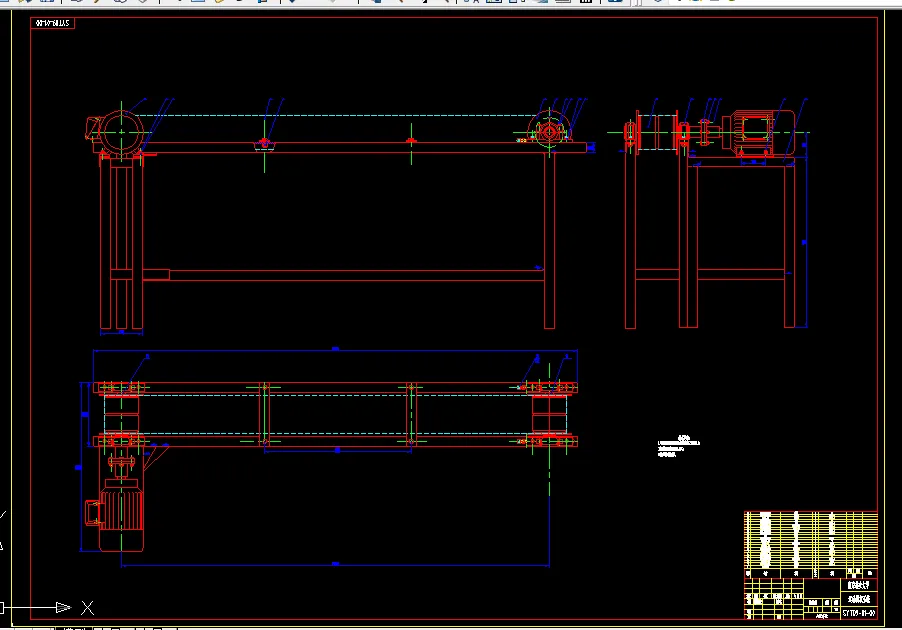The image size is (902, 630).
Task: Select the label box at drawing's top-left corner
Action: pos(52,23)
